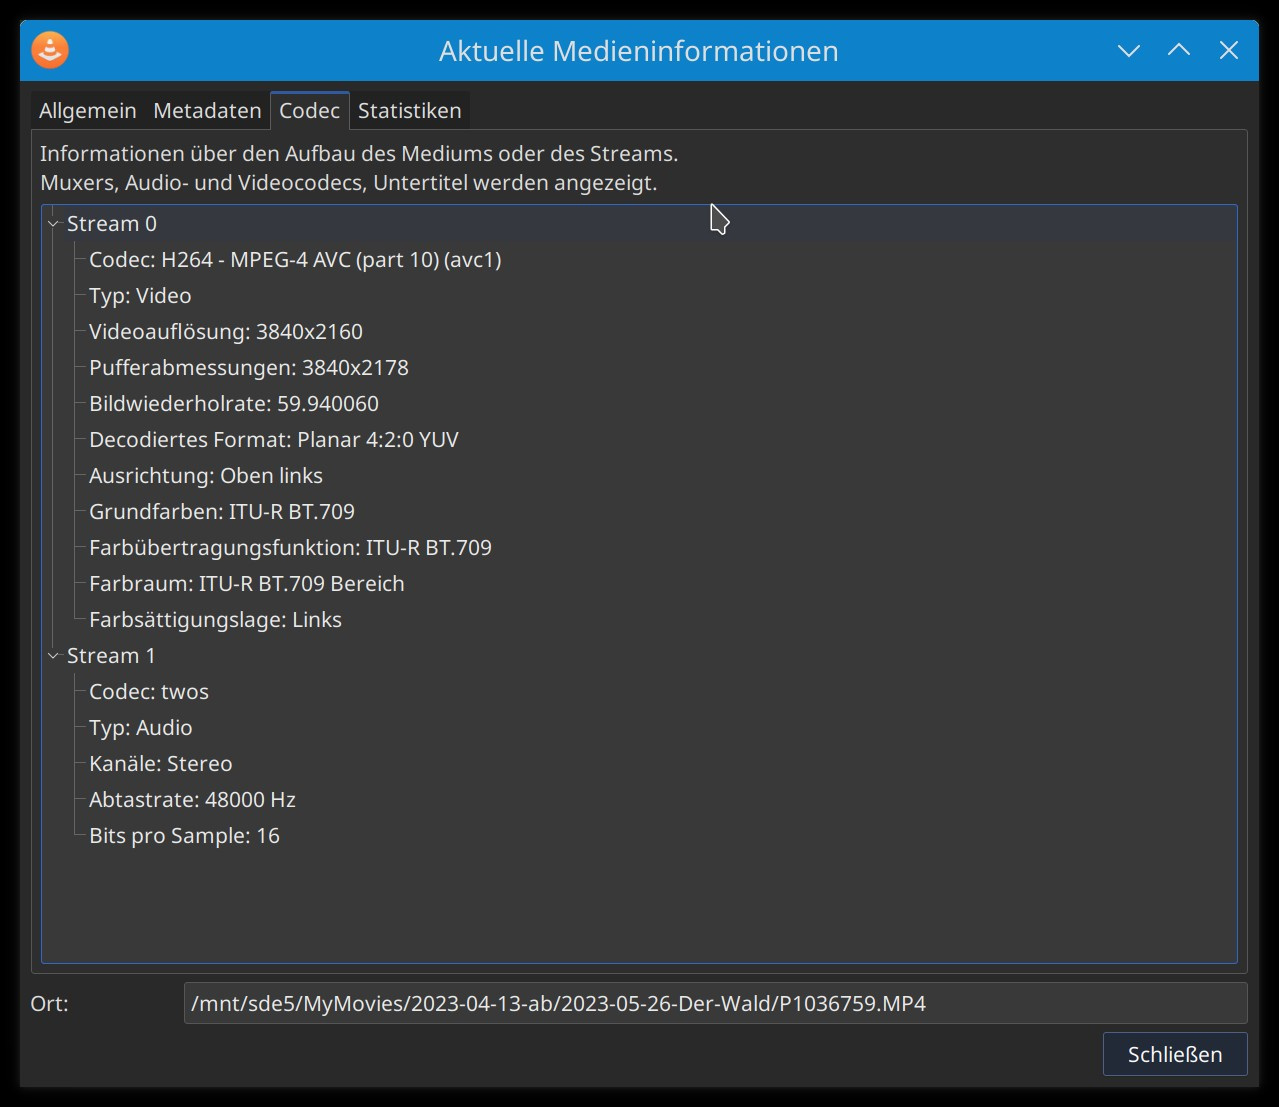This screenshot has height=1107, width=1279.
Task: Click the Codec tab
Action: (309, 111)
